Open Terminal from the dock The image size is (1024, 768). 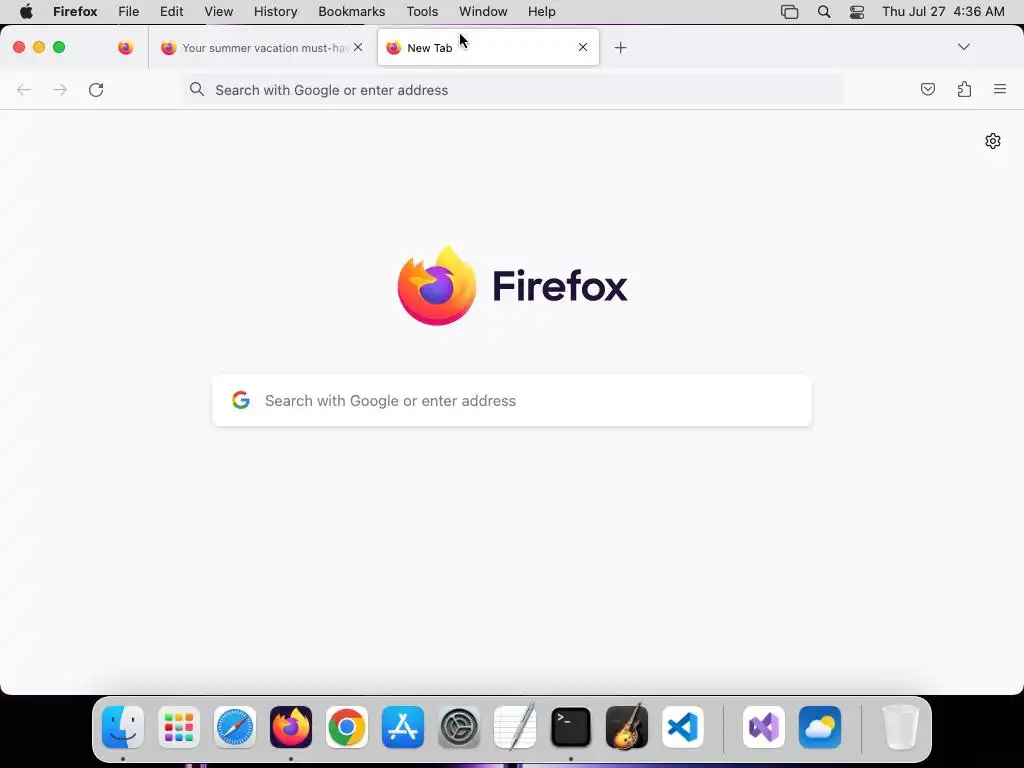point(571,727)
